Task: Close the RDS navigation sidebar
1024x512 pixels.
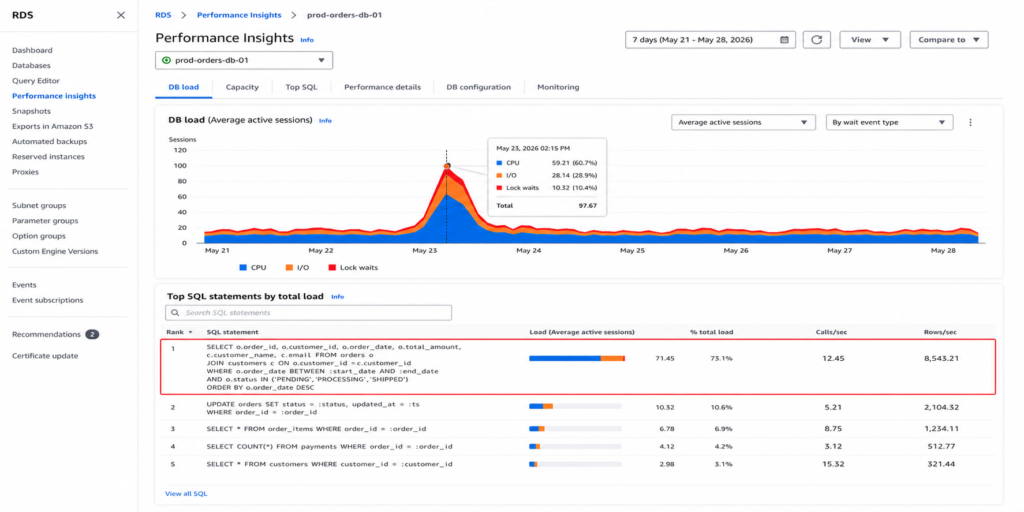Action: click(121, 15)
